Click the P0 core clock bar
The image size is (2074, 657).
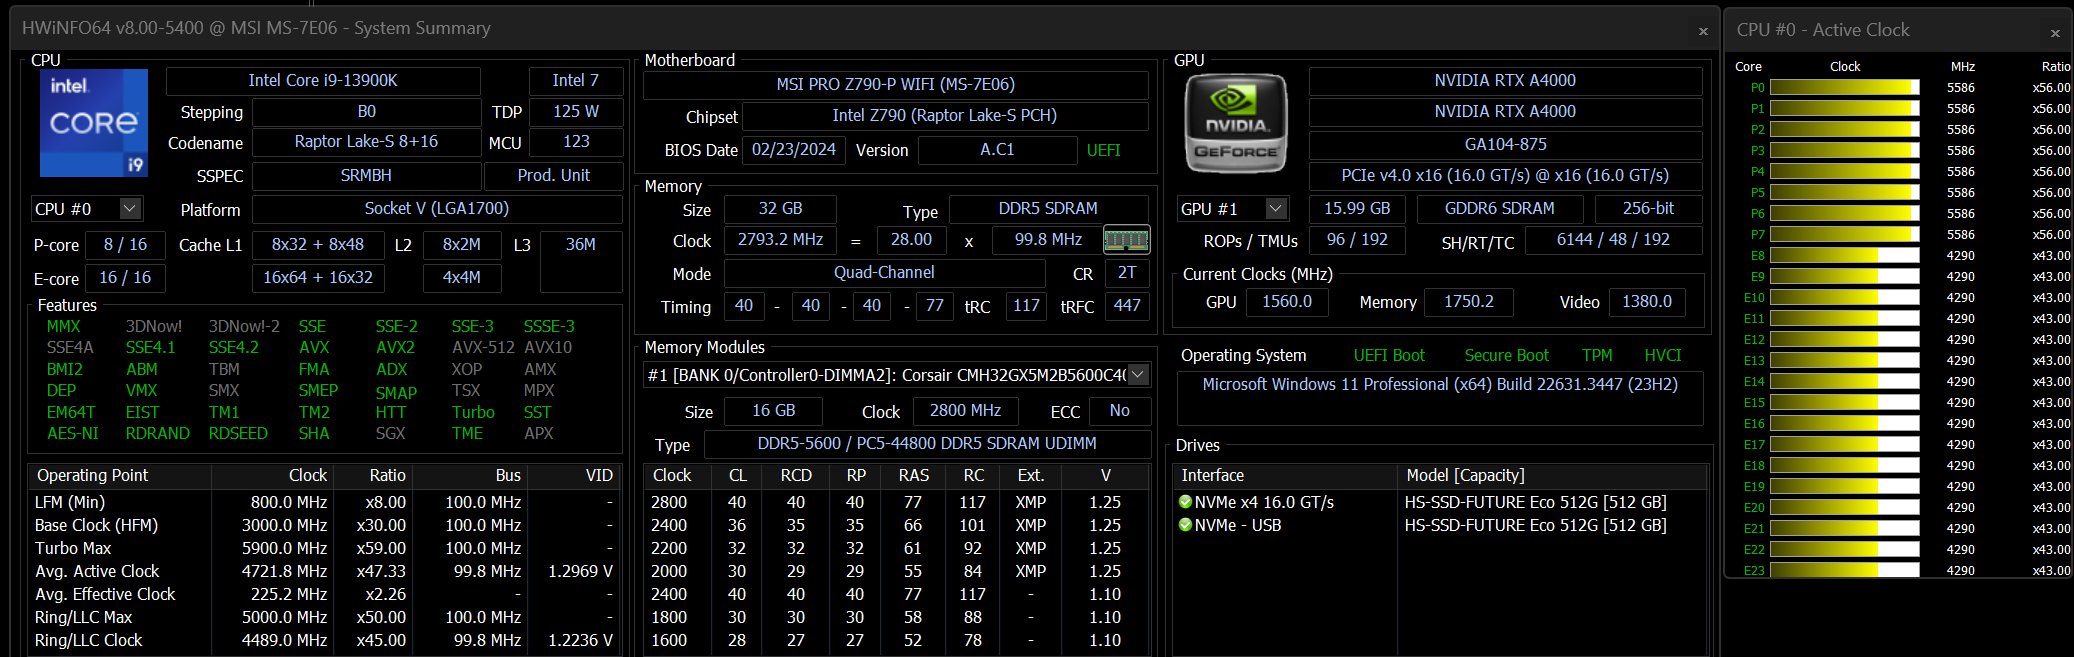tap(1844, 88)
